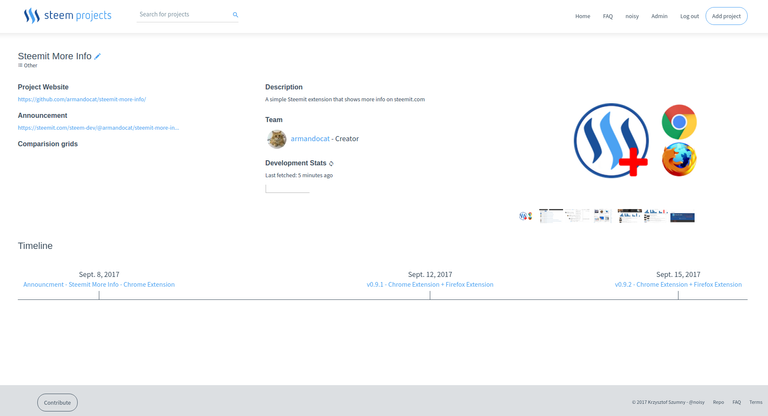Viewport: 768px width, 416px height.
Task: Open the Repo footer link
Action: [718, 402]
